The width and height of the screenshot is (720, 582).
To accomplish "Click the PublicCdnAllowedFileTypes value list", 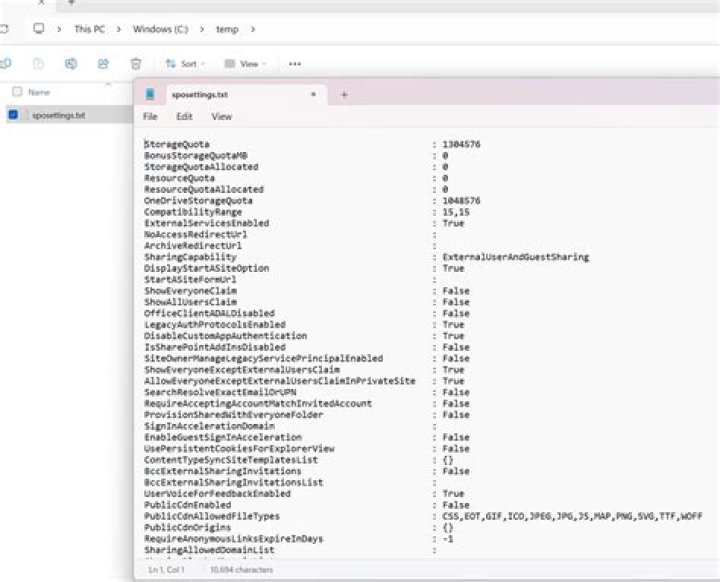I will coord(572,516).
